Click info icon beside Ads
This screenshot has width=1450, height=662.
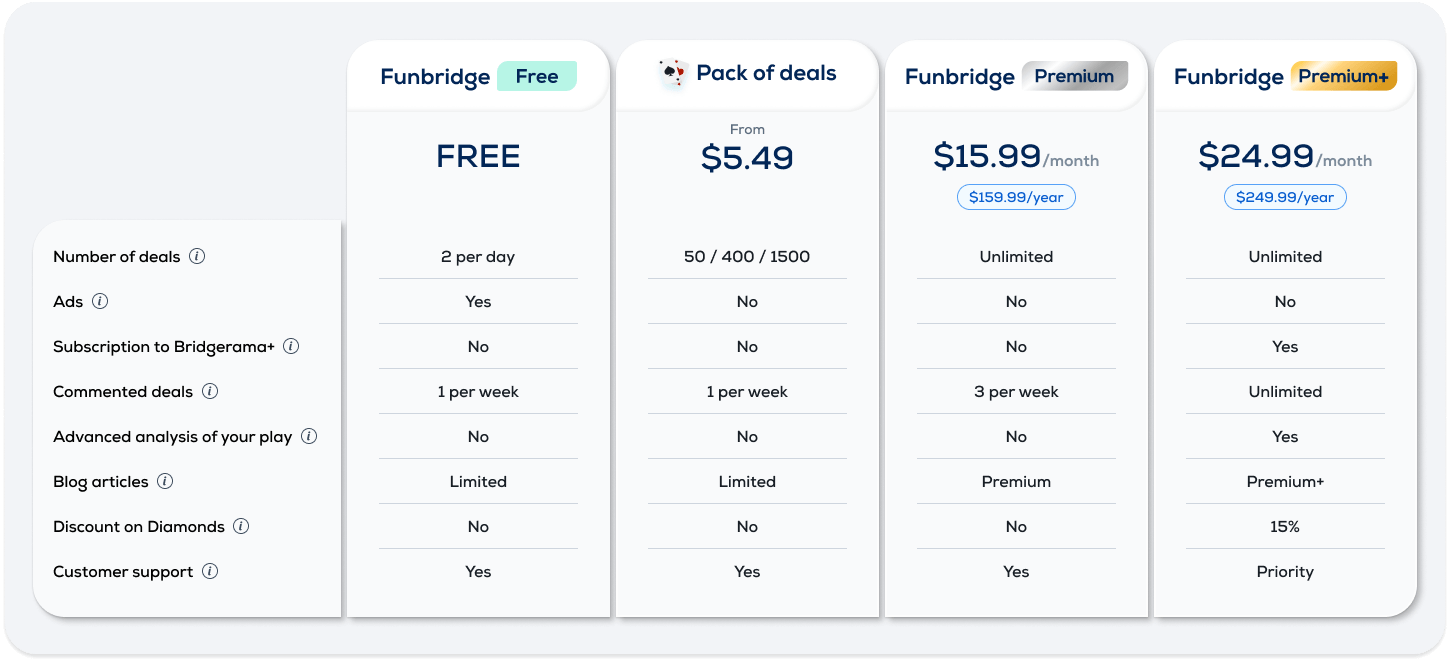click(100, 301)
